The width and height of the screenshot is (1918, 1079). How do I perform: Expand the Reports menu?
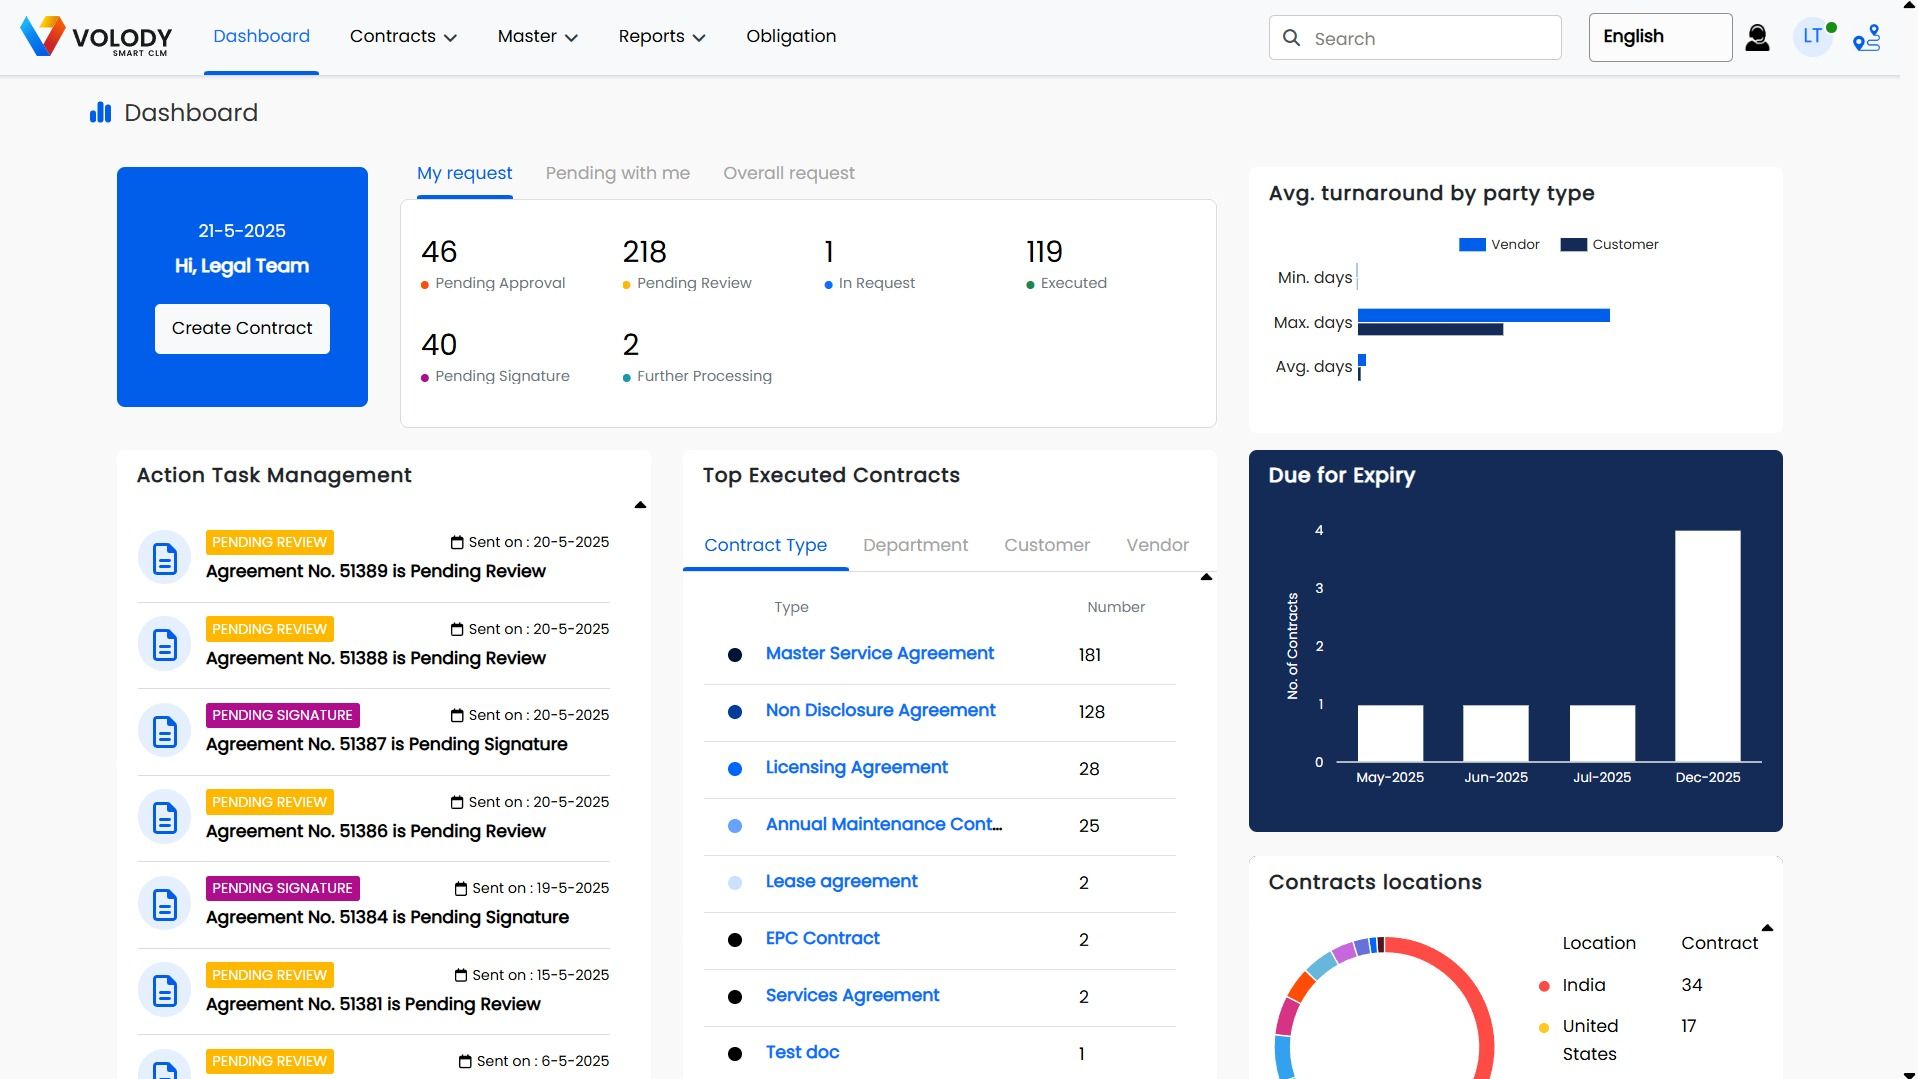pos(662,37)
